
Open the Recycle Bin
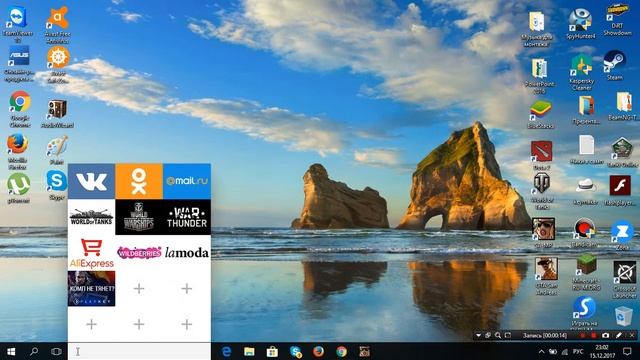point(623,316)
